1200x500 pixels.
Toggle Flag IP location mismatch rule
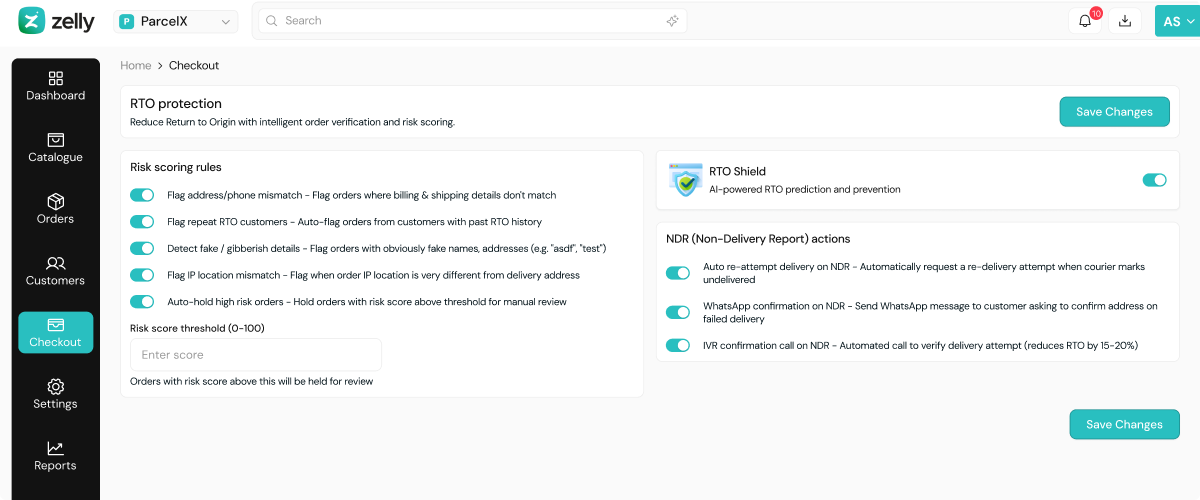[x=142, y=274]
